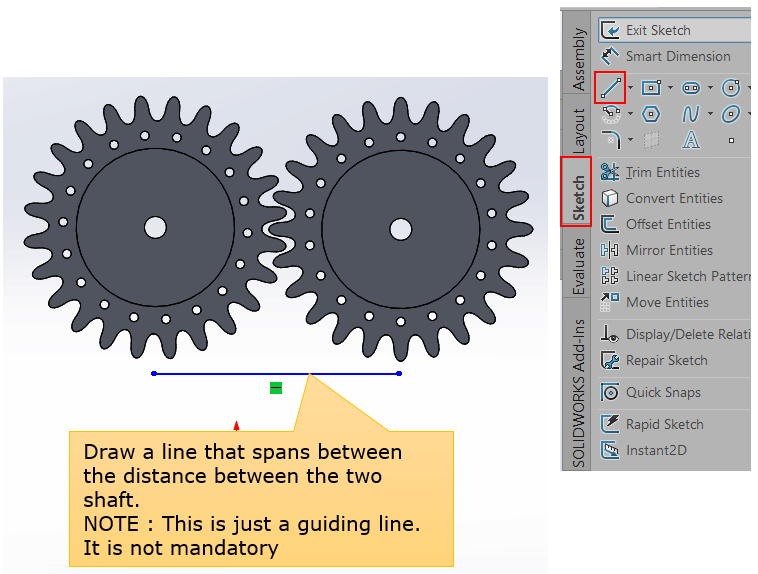Viewport: 758px width, 574px height.
Task: Select the Ellipse sketch tool
Action: (x=731, y=114)
